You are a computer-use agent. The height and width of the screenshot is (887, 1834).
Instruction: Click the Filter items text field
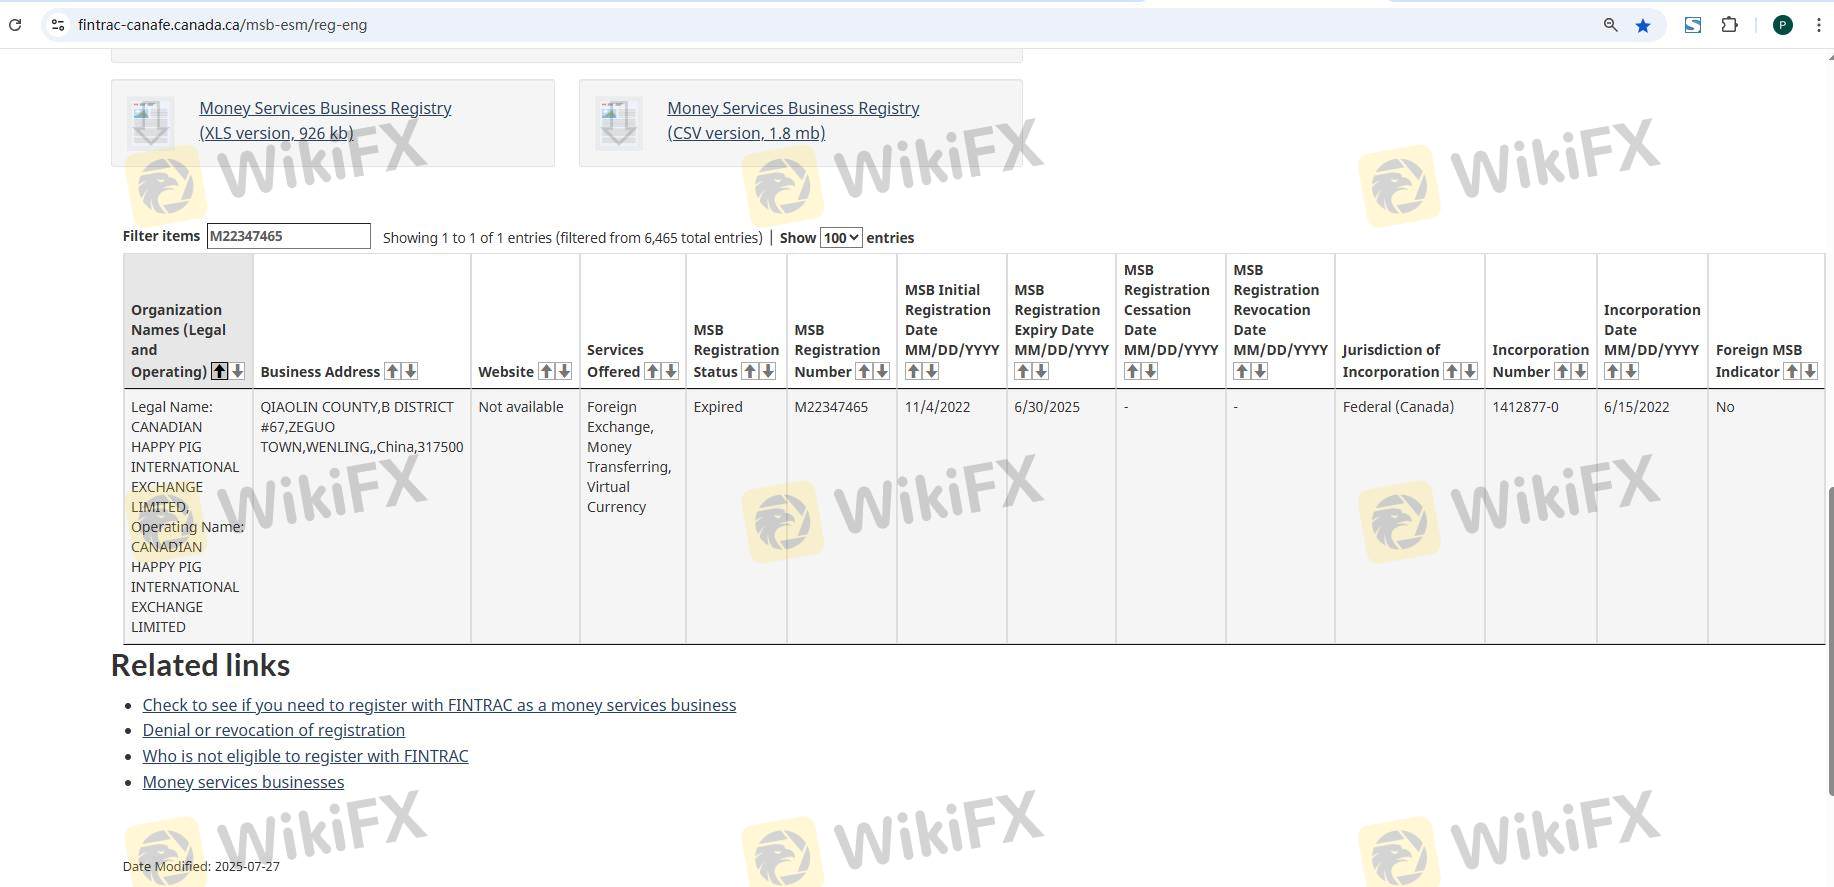point(288,236)
